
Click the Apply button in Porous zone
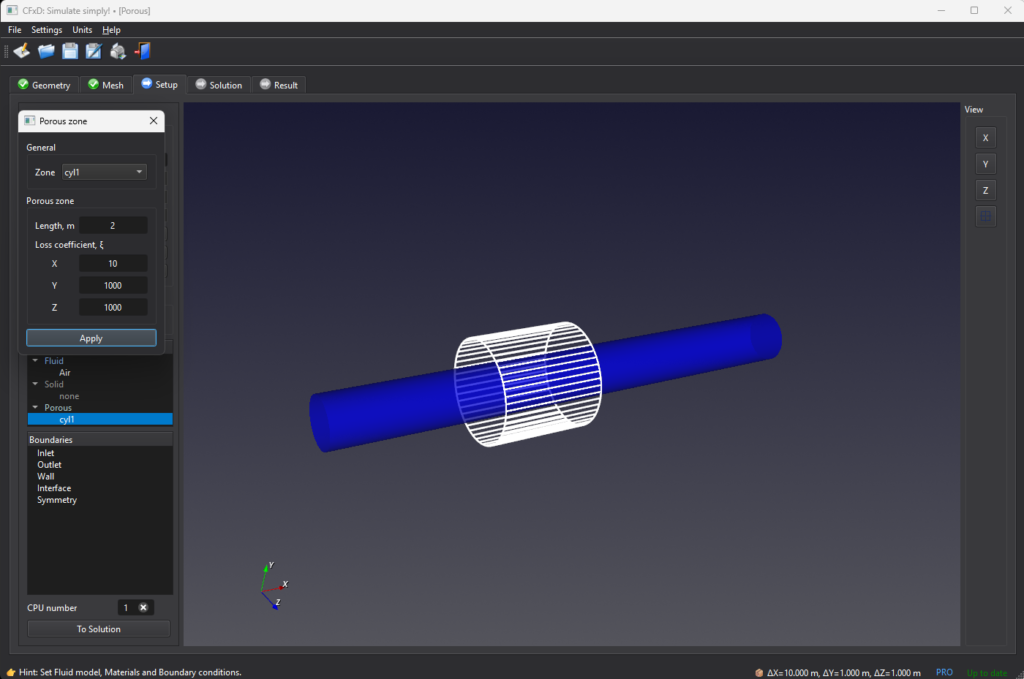(x=91, y=338)
